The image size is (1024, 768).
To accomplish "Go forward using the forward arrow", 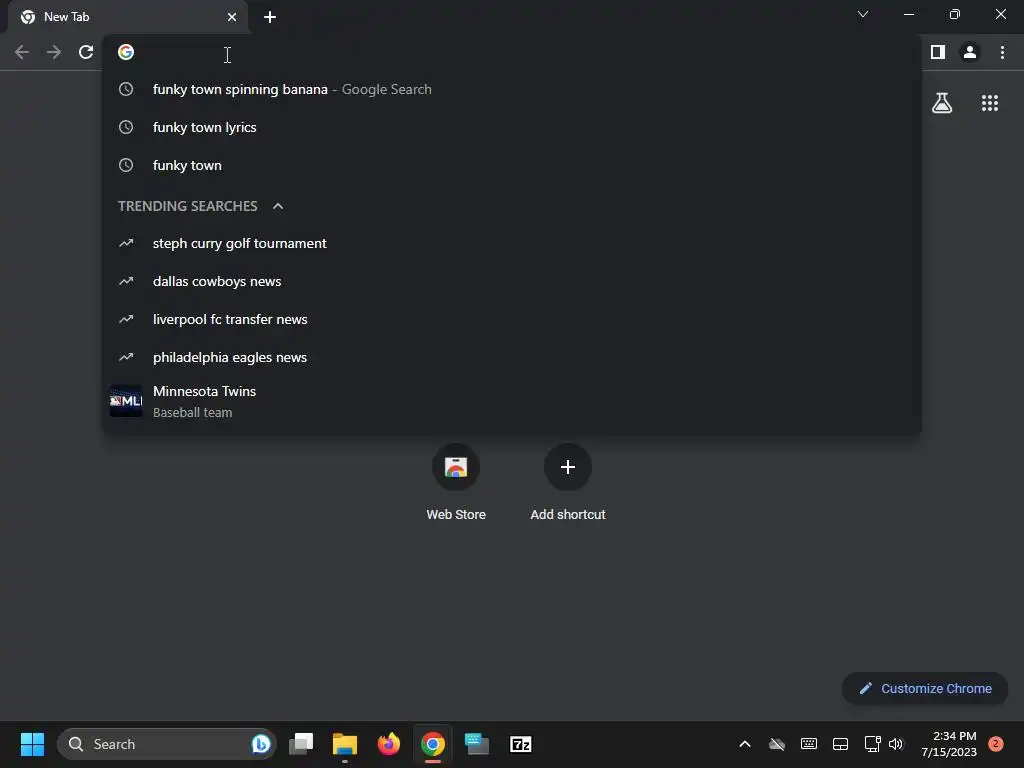I will pyautogui.click(x=54, y=52).
